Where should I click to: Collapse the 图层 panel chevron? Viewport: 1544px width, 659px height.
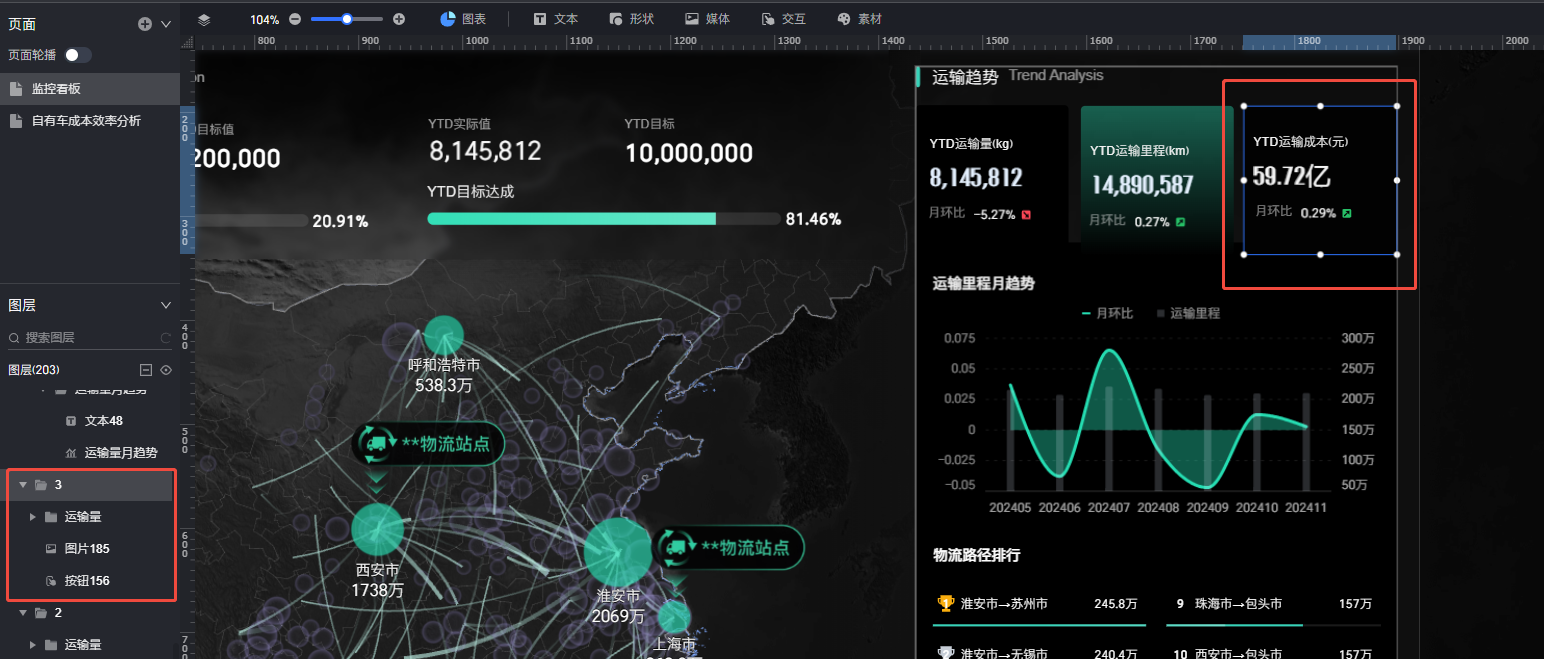click(x=166, y=305)
